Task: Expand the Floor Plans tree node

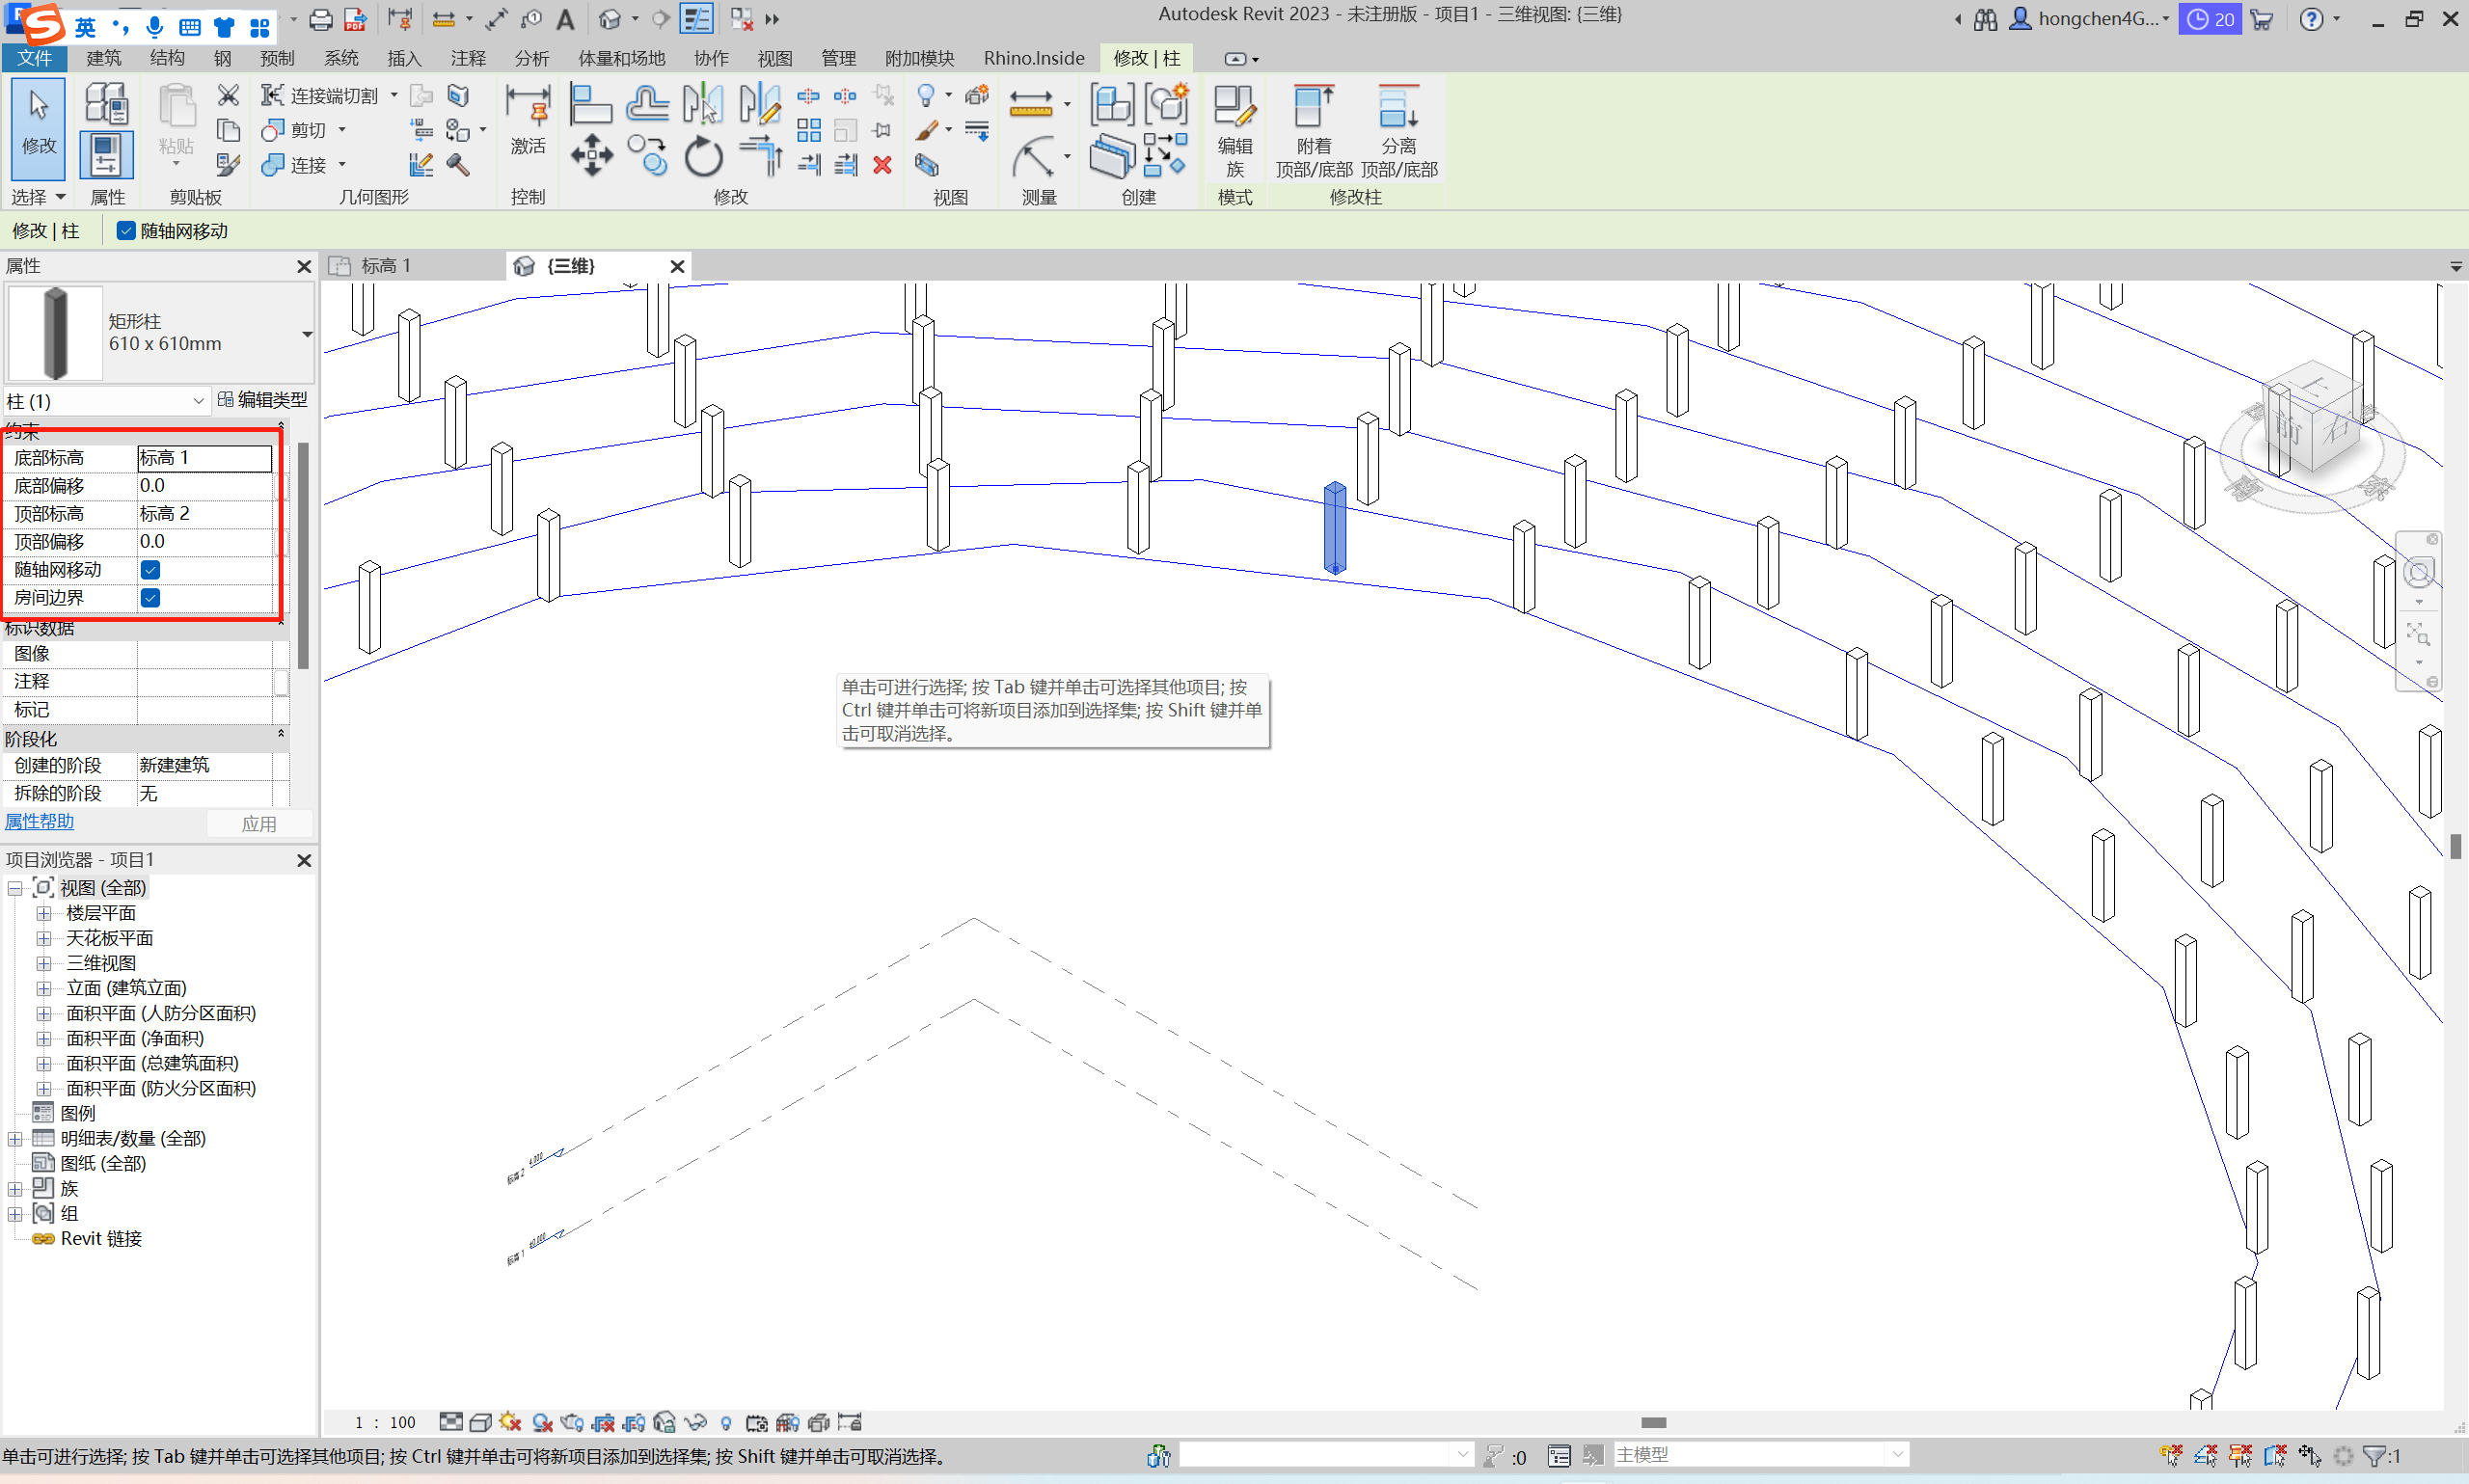Action: coord(44,913)
